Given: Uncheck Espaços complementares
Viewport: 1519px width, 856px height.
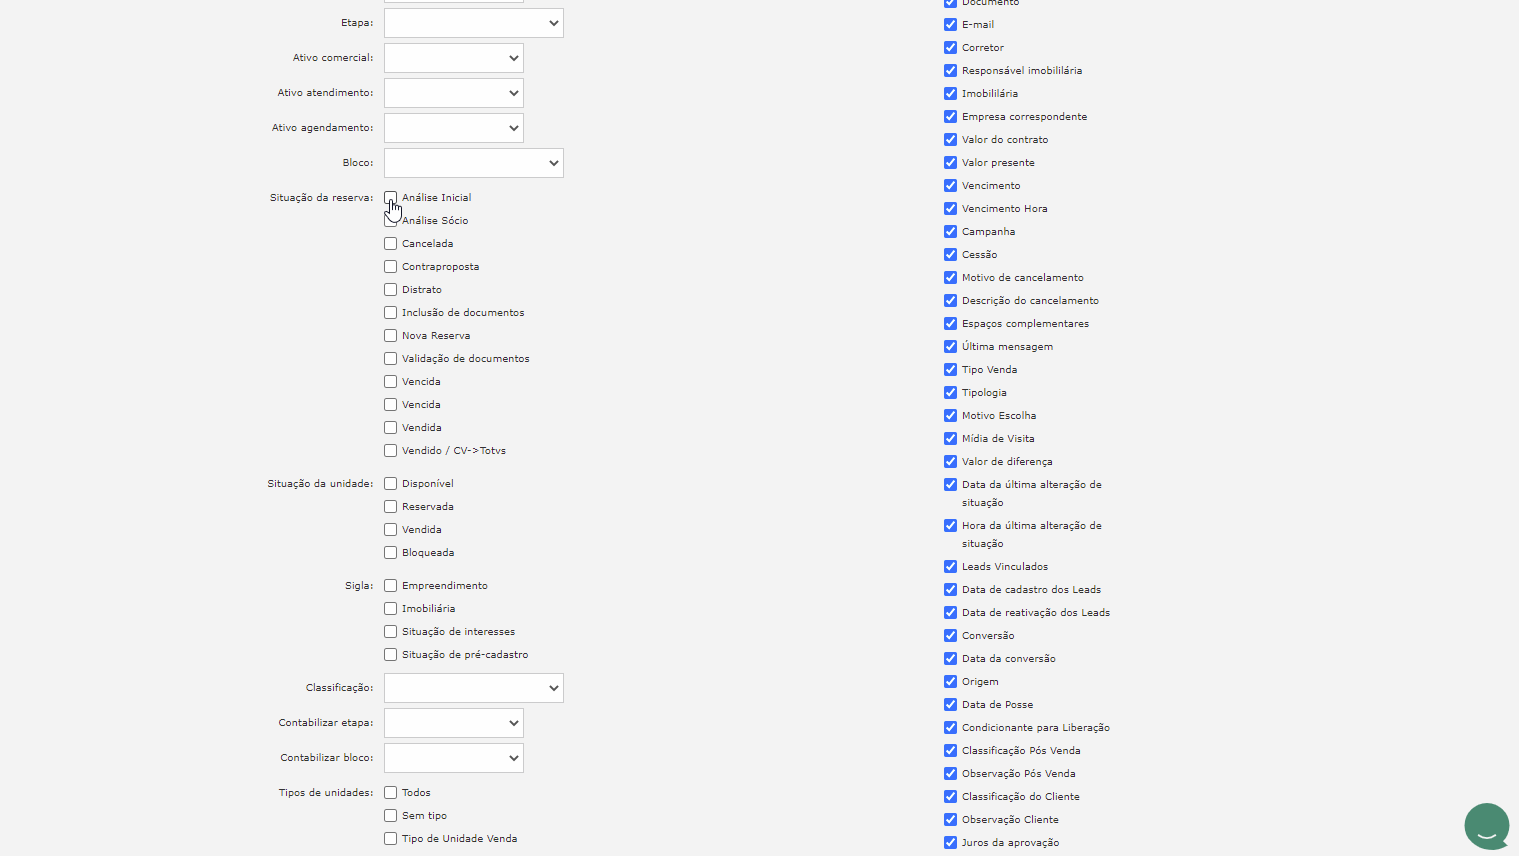Looking at the screenshot, I should pos(951,324).
